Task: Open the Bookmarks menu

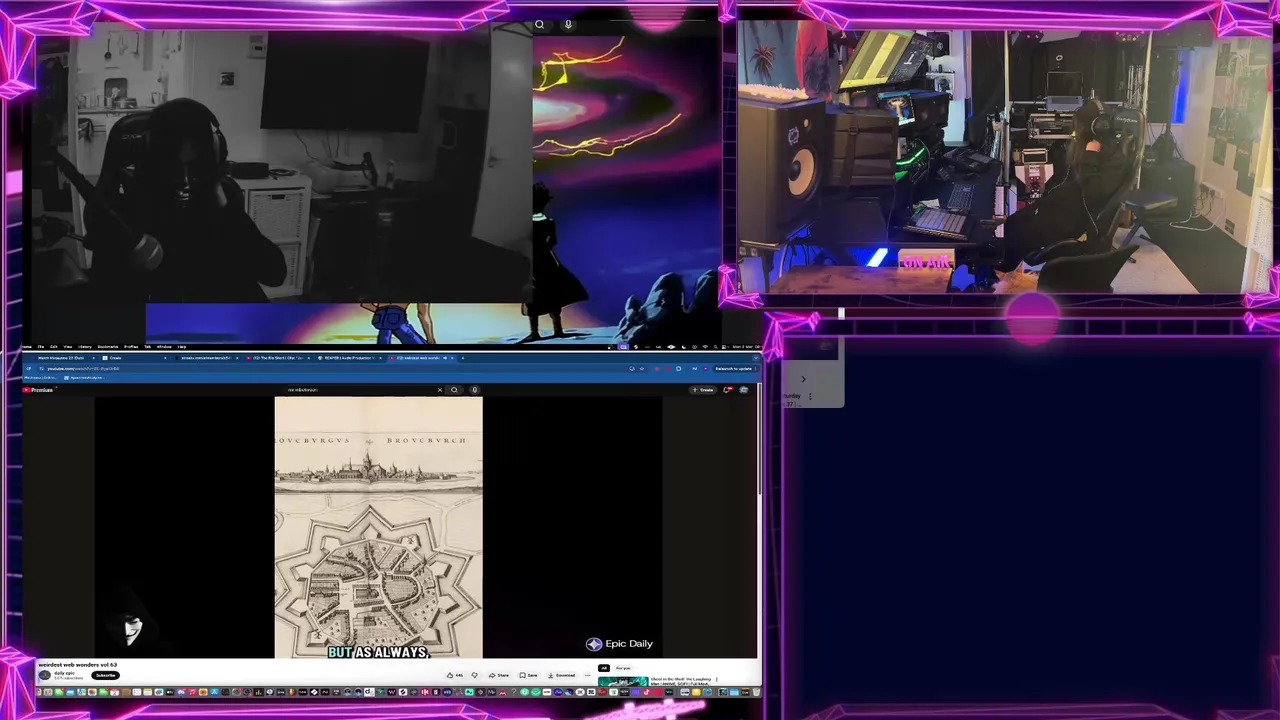Action: [108, 347]
